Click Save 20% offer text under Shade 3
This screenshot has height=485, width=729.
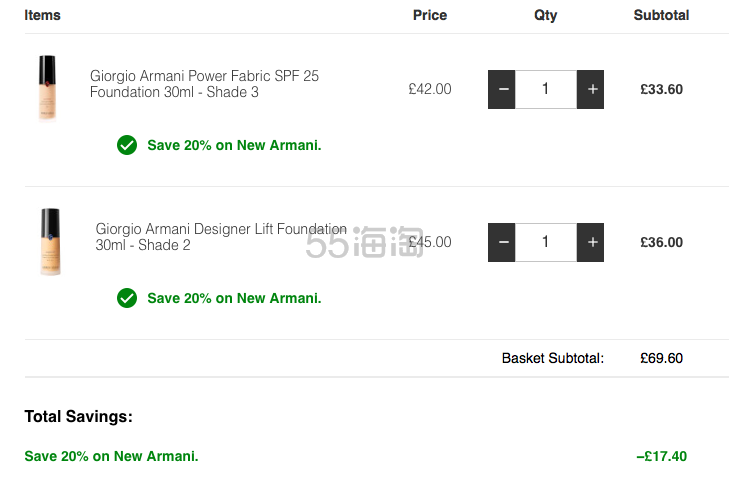tap(234, 145)
